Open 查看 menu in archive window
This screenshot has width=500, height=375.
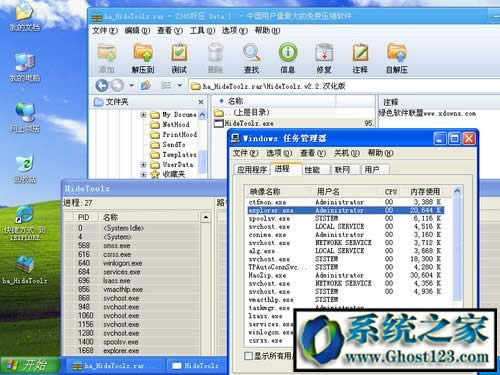coord(170,31)
